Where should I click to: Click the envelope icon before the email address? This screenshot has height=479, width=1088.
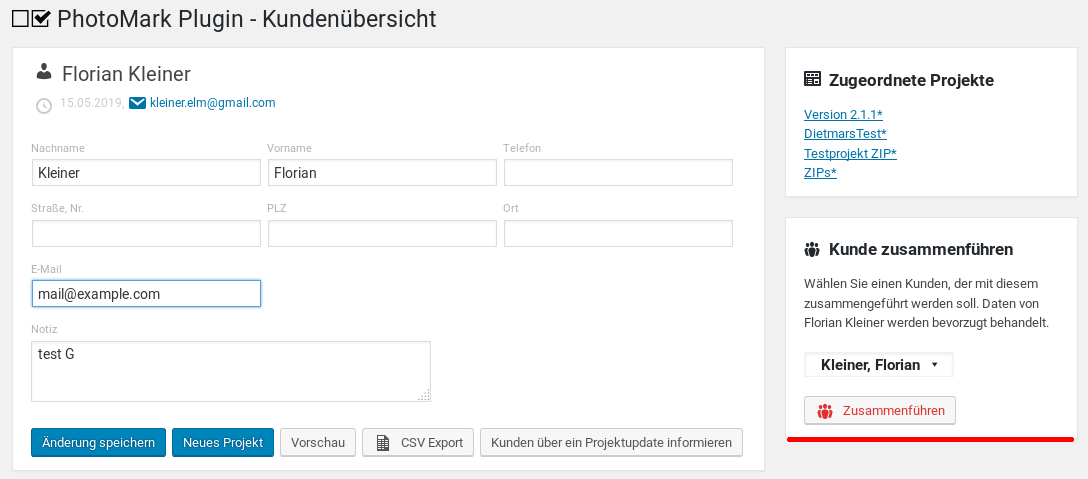pos(138,103)
